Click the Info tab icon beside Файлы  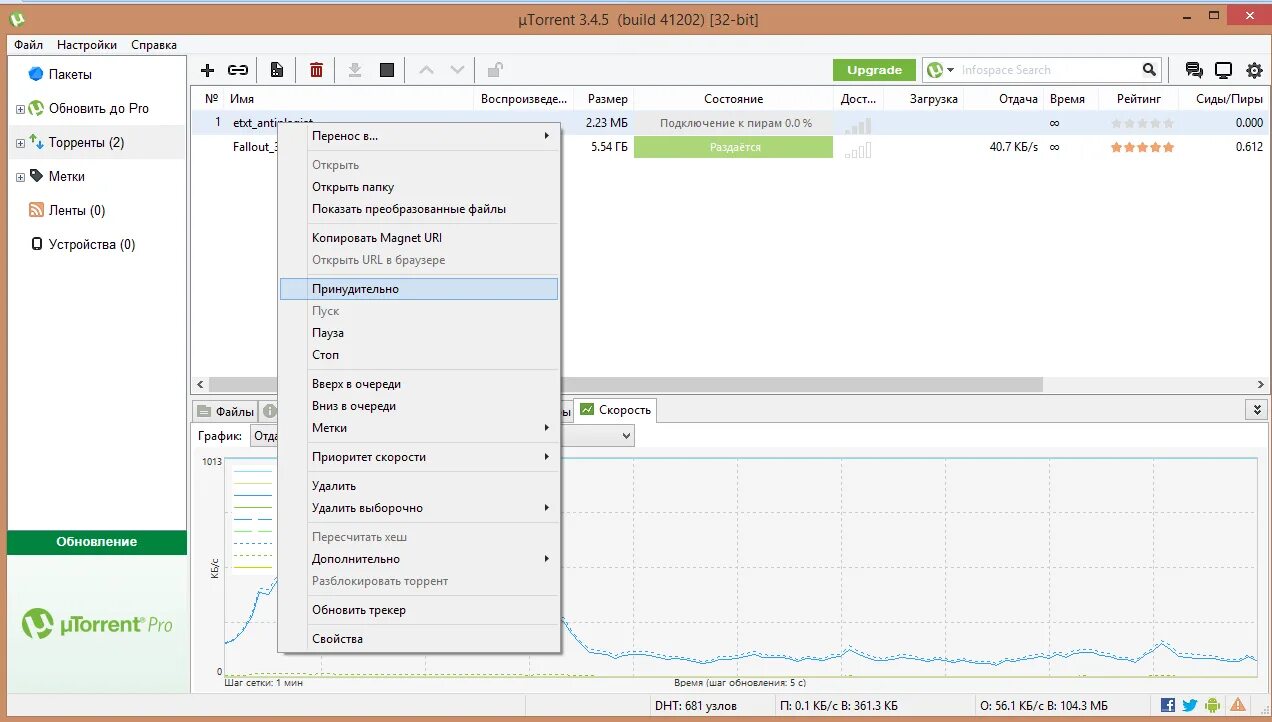[x=269, y=410]
